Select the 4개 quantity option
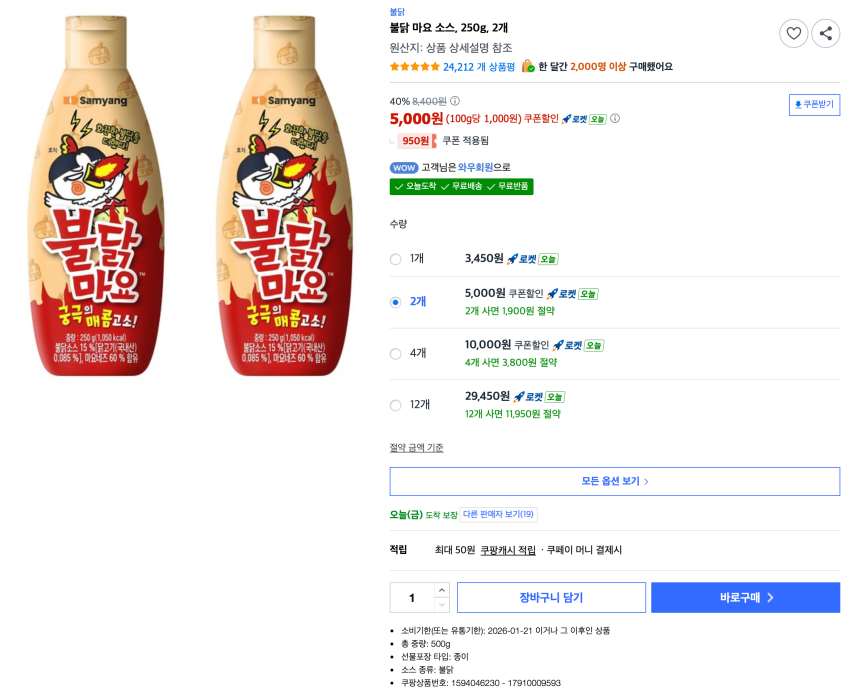Screen dimensions: 849x694 point(395,354)
